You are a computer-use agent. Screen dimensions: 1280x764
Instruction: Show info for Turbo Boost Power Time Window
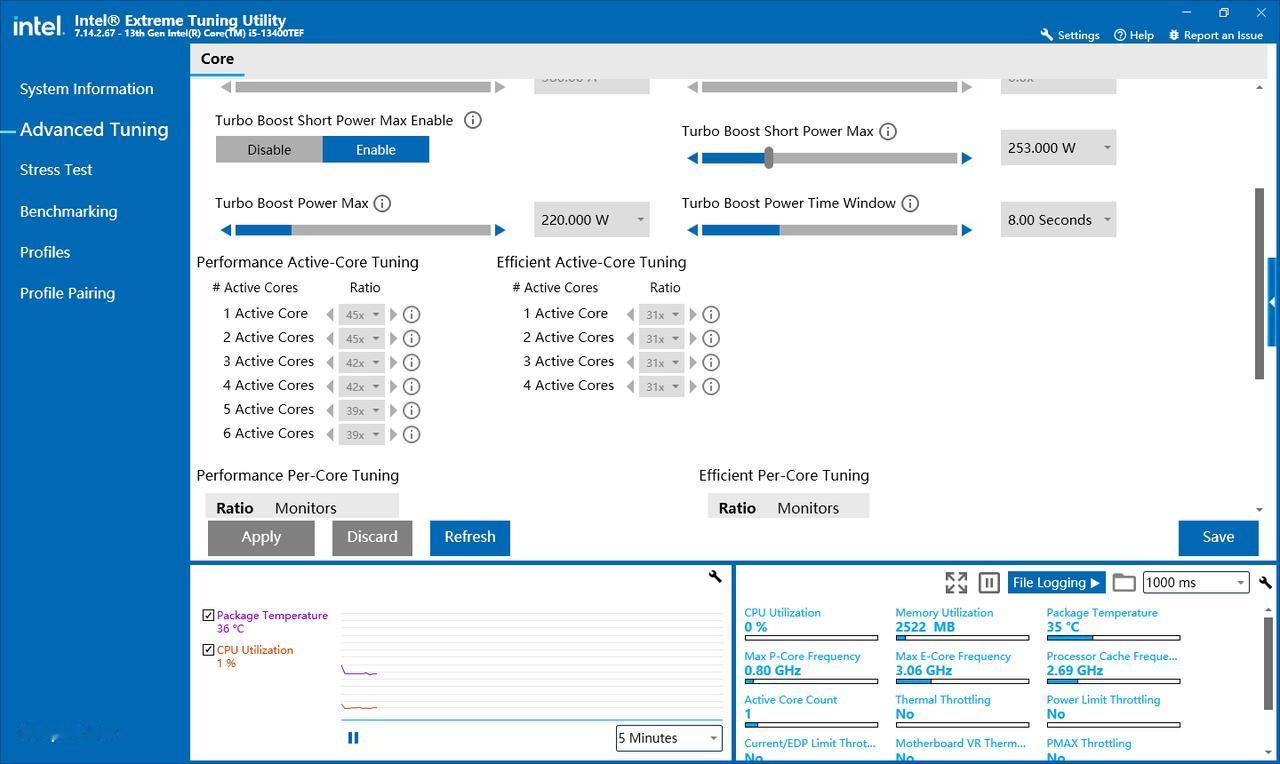pos(910,203)
